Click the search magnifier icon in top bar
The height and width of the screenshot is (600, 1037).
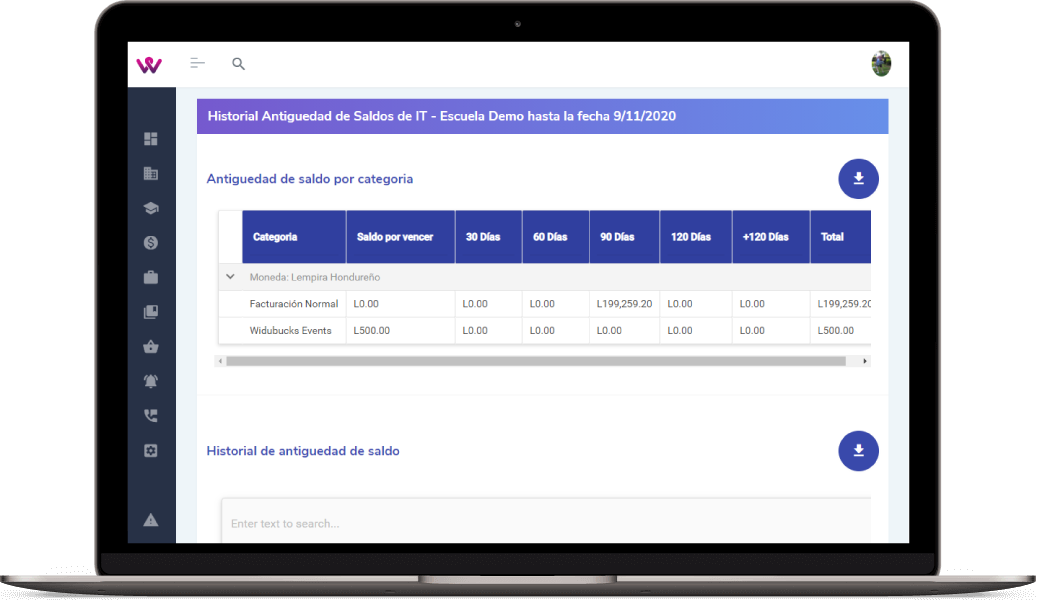(238, 64)
